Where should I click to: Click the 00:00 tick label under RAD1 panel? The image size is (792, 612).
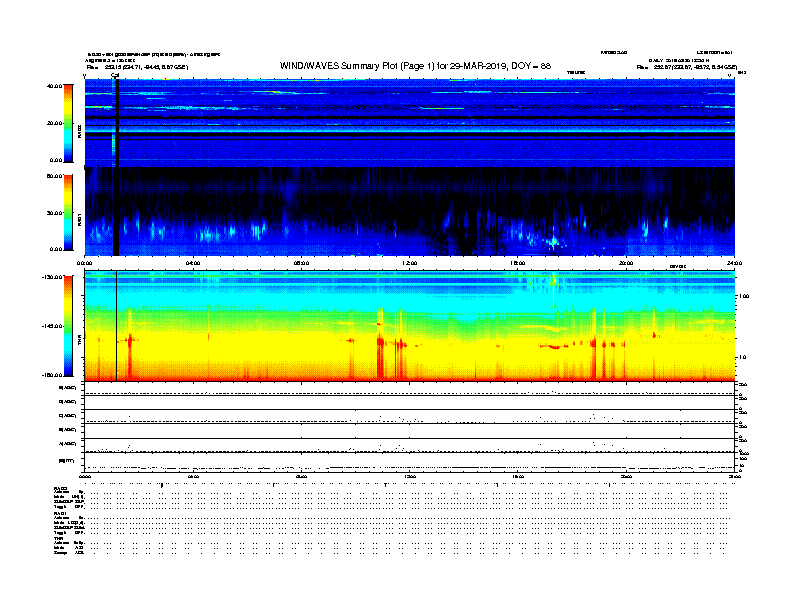click(x=84, y=263)
